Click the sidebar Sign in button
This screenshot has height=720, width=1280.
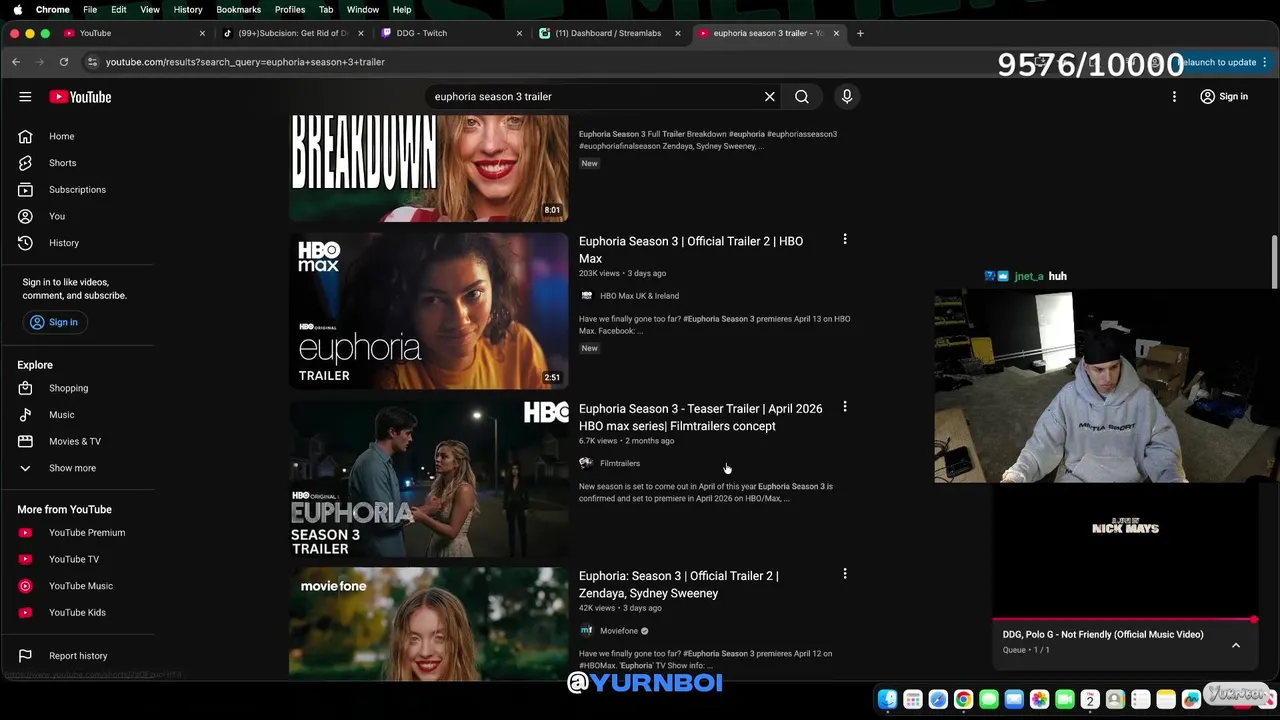[53, 322]
